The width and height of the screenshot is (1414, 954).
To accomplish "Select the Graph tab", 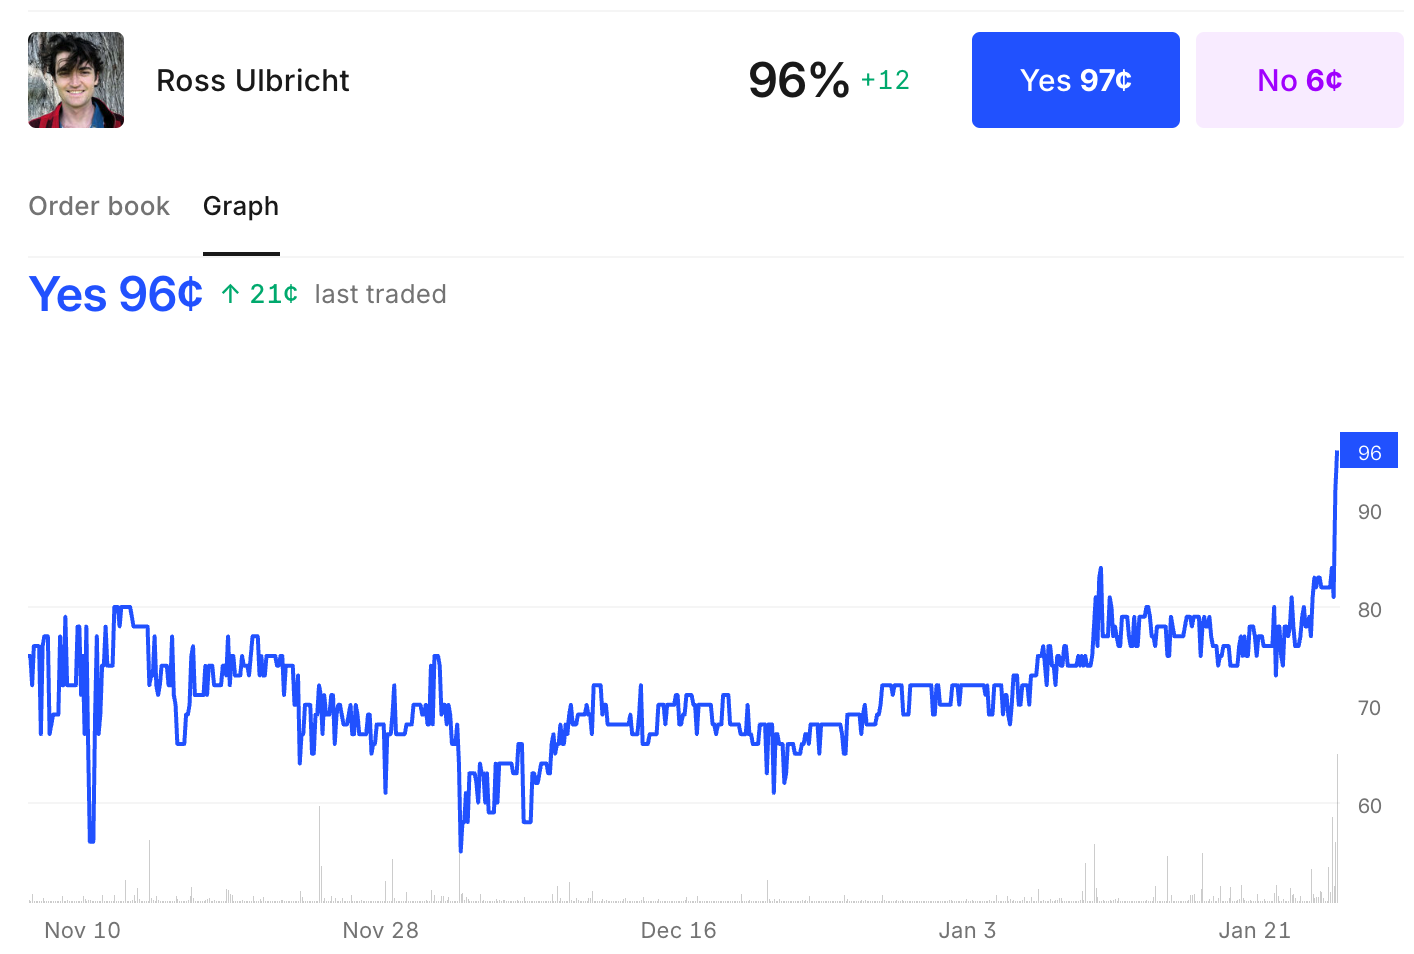I will pos(240,206).
